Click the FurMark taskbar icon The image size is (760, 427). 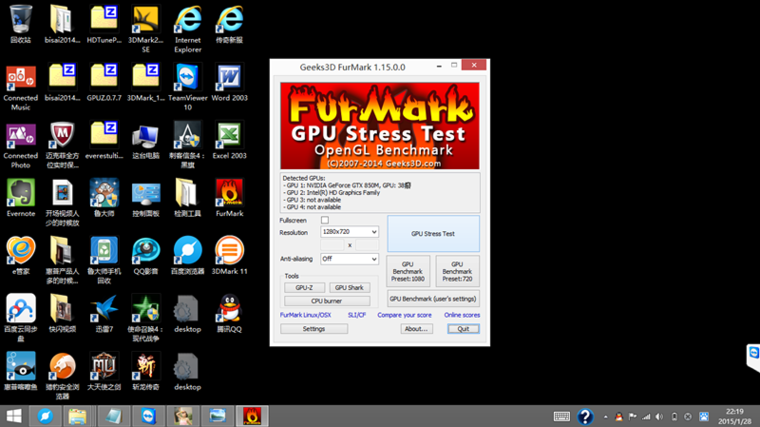click(x=252, y=416)
